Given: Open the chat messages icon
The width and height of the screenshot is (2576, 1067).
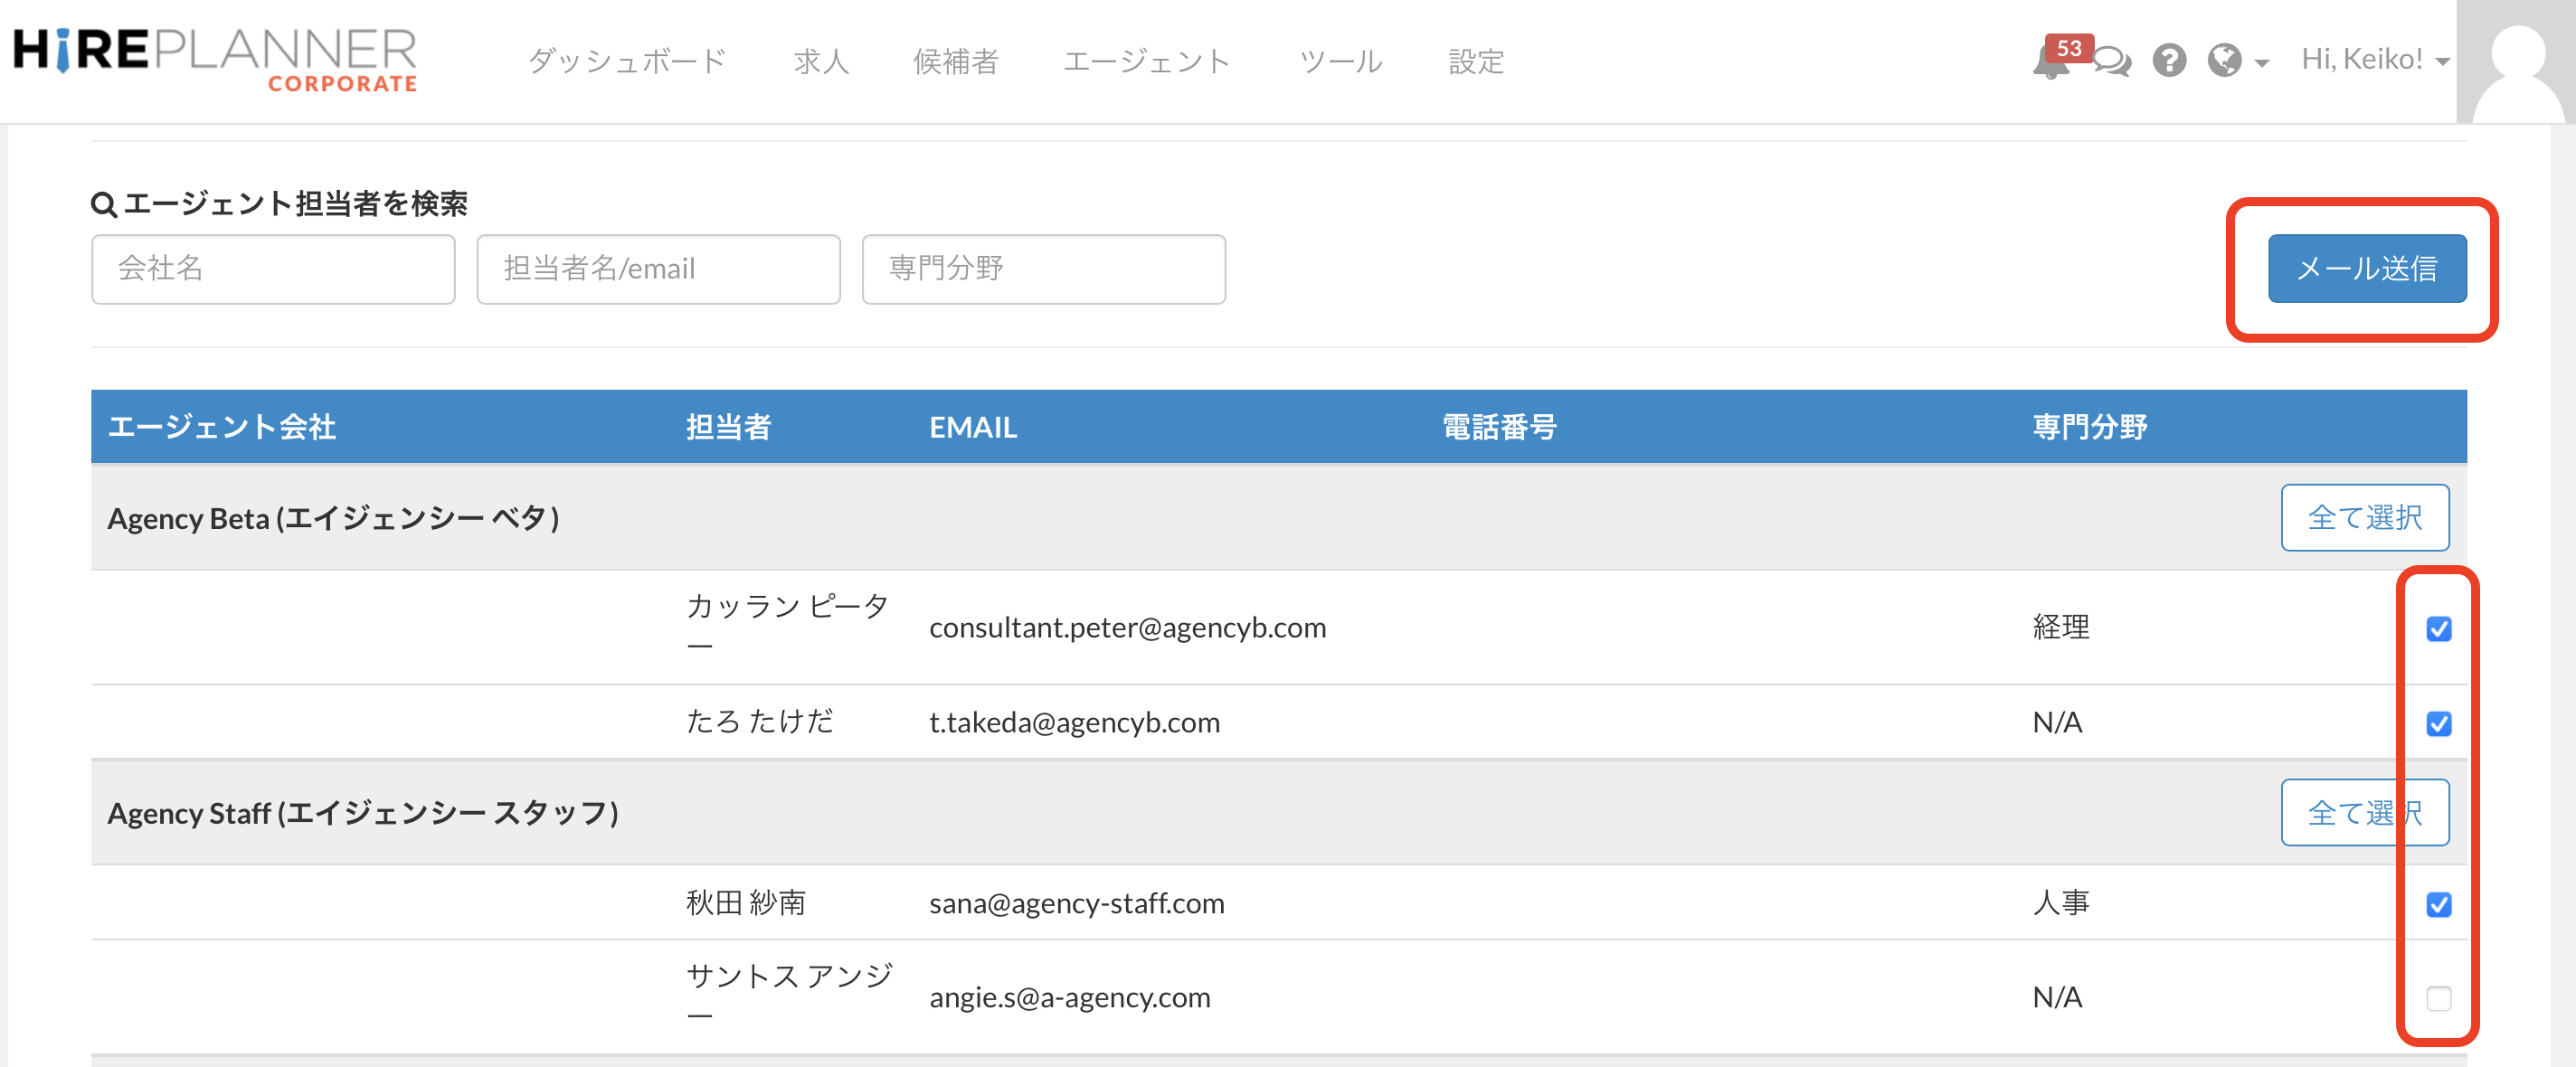Looking at the screenshot, I should (2111, 61).
